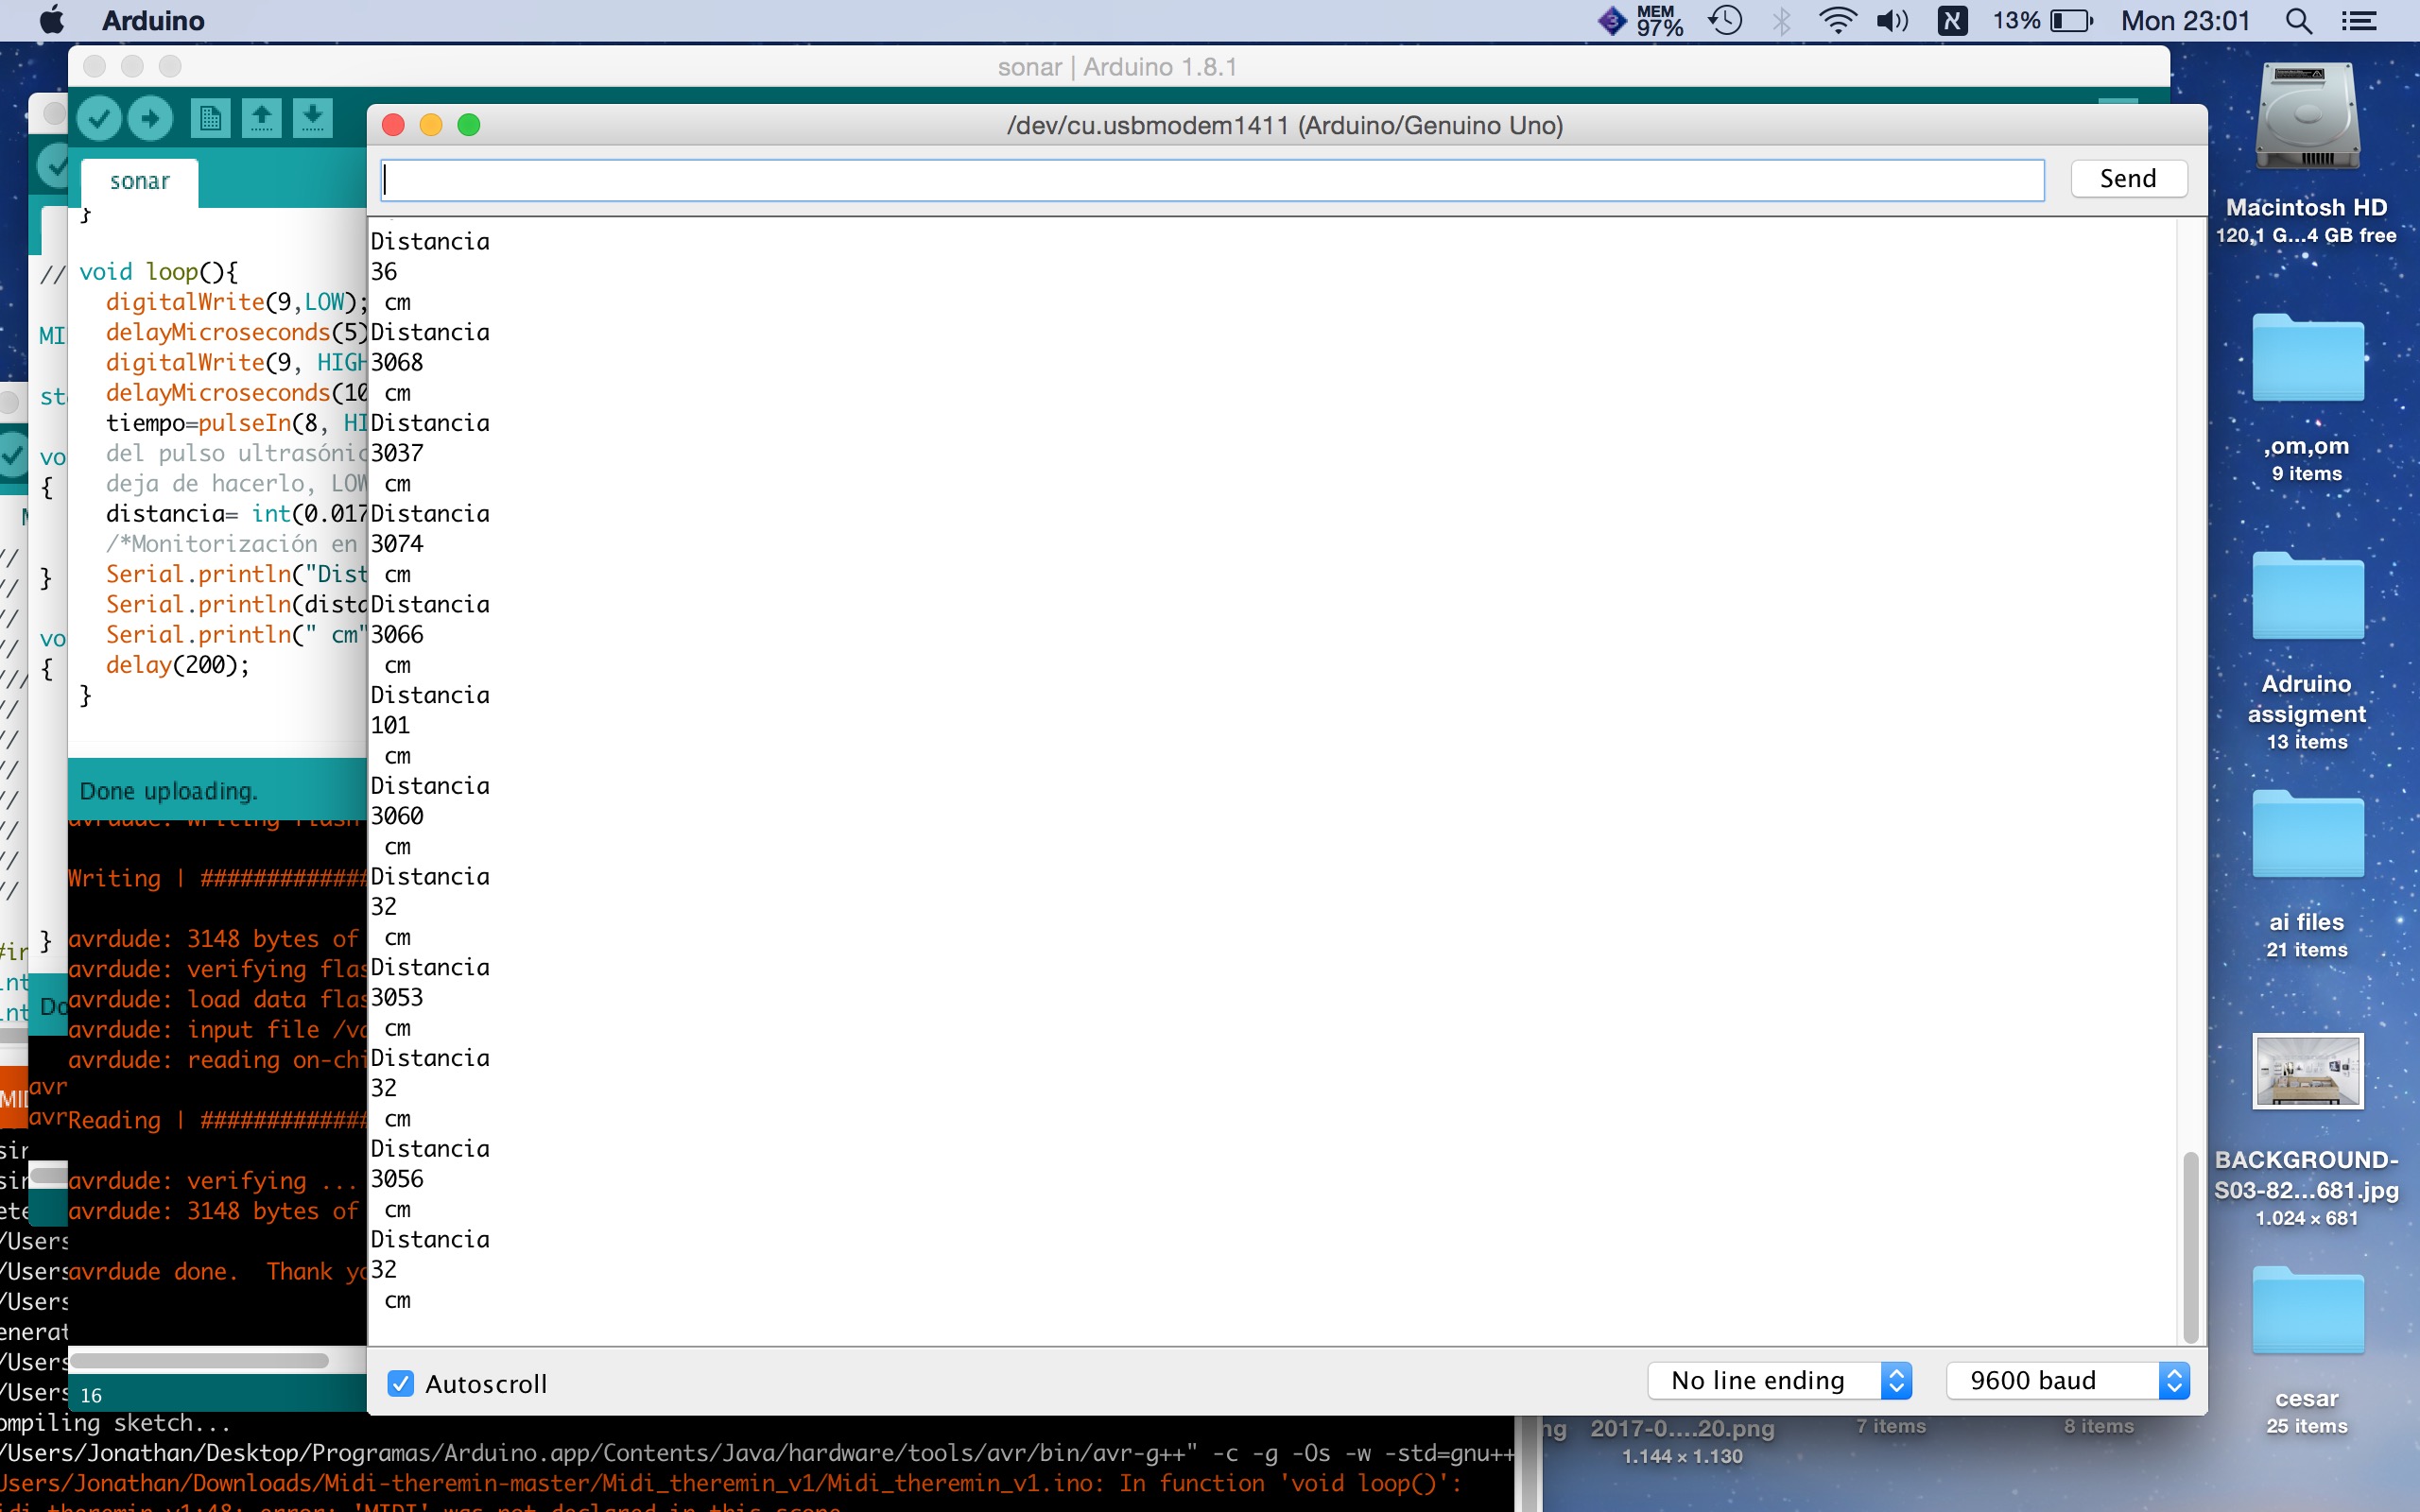
Task: Click the 3074 distance reading in the serial output
Action: tap(397, 544)
